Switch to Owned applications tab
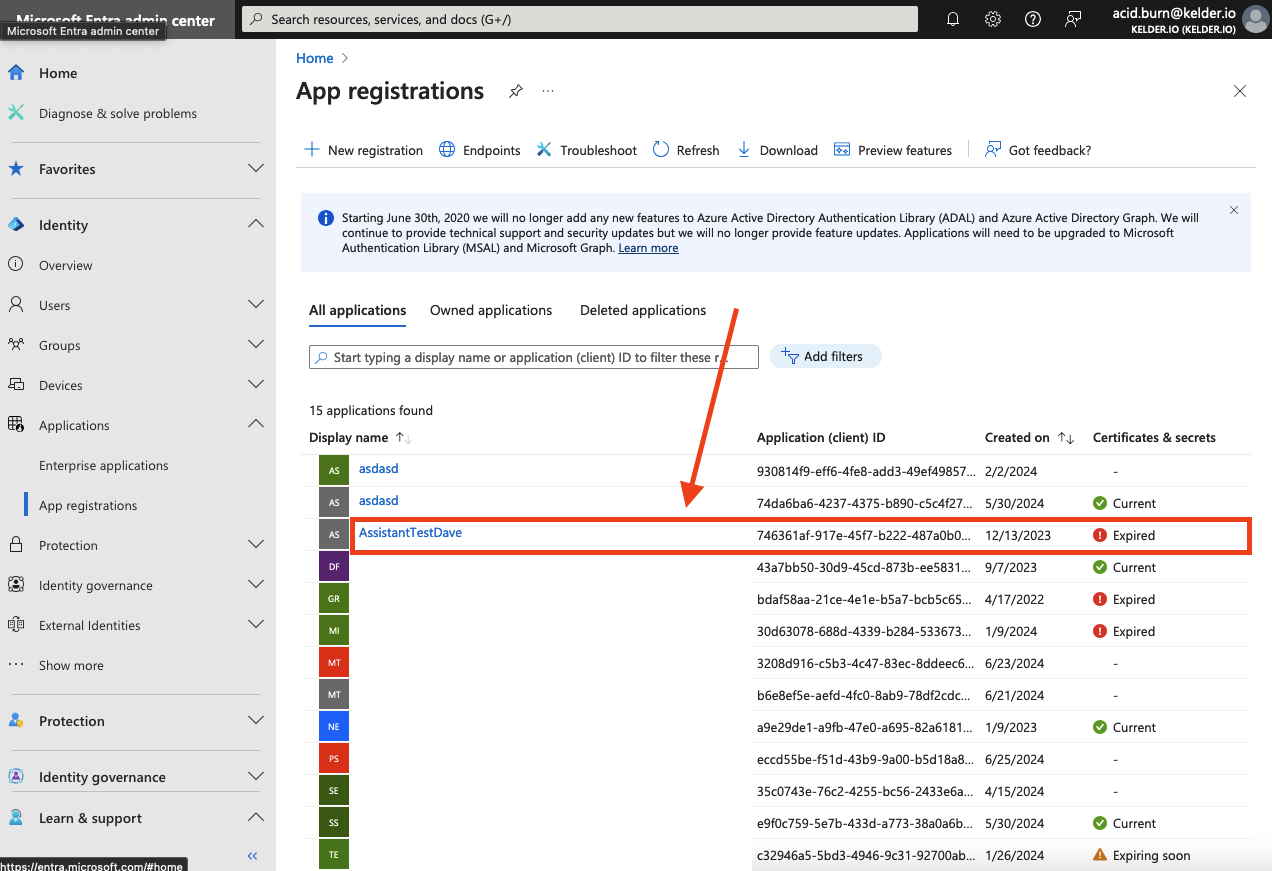This screenshot has height=871, width=1272. pyautogui.click(x=491, y=310)
